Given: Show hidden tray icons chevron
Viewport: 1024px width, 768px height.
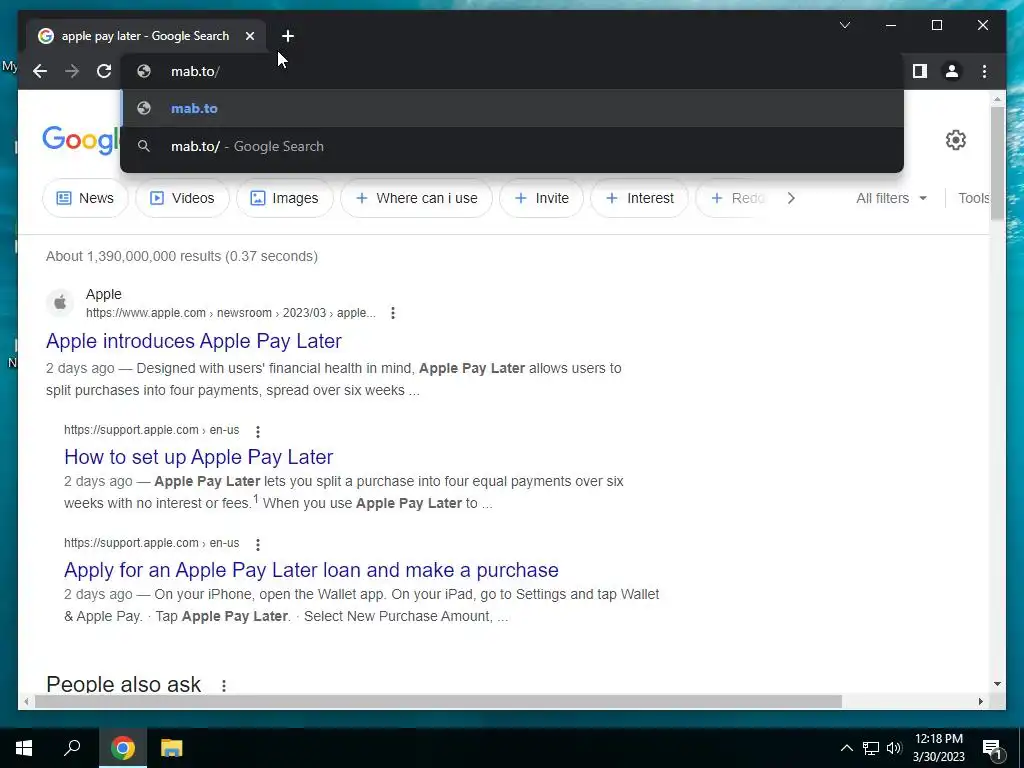Looking at the screenshot, I should (x=846, y=748).
